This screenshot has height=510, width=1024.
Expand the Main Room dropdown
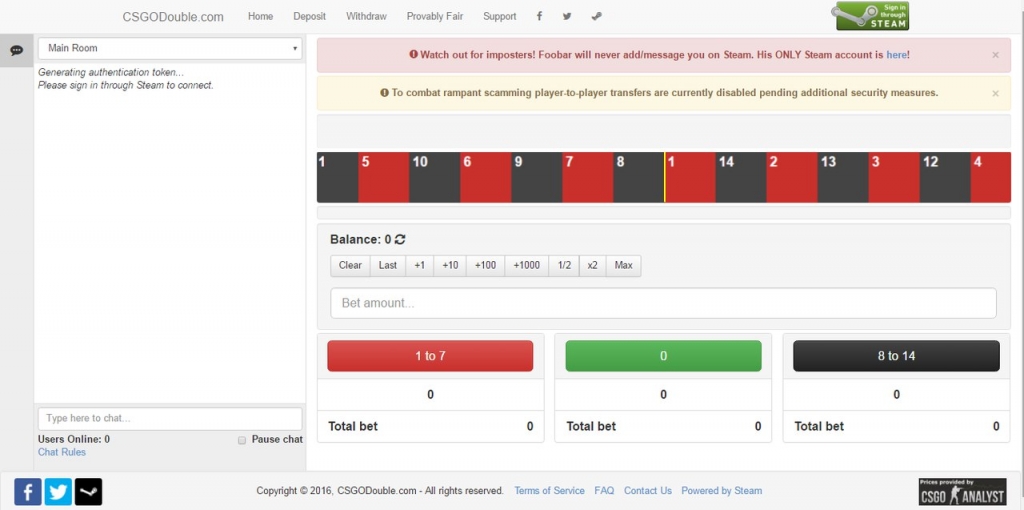[x=170, y=48]
